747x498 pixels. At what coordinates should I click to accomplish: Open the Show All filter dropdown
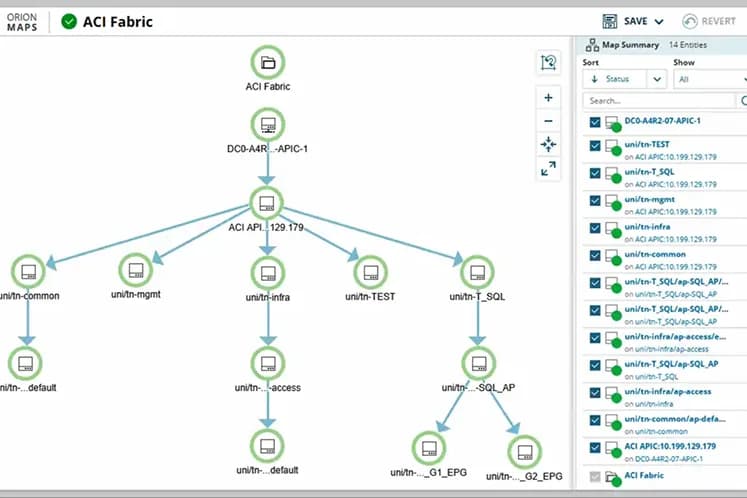click(x=710, y=79)
